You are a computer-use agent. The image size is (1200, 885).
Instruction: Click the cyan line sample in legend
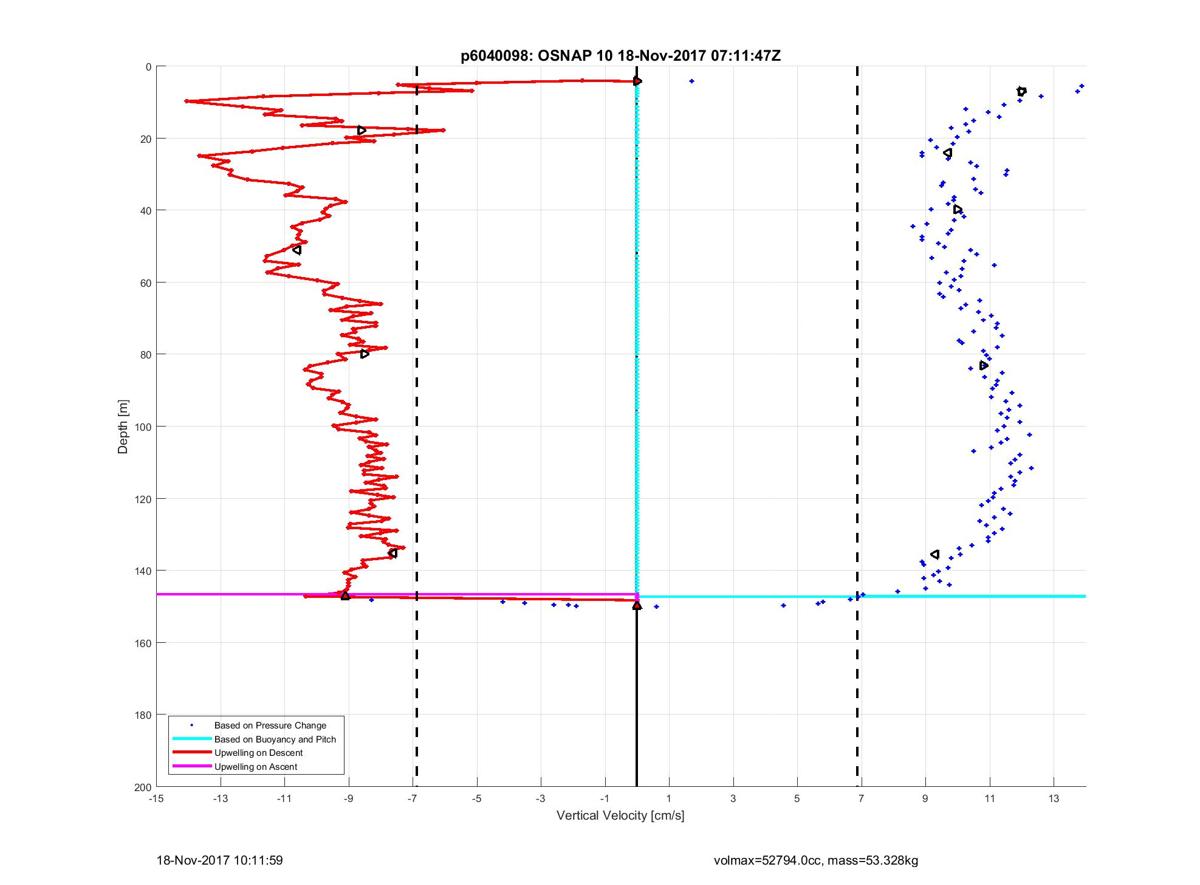coord(190,739)
